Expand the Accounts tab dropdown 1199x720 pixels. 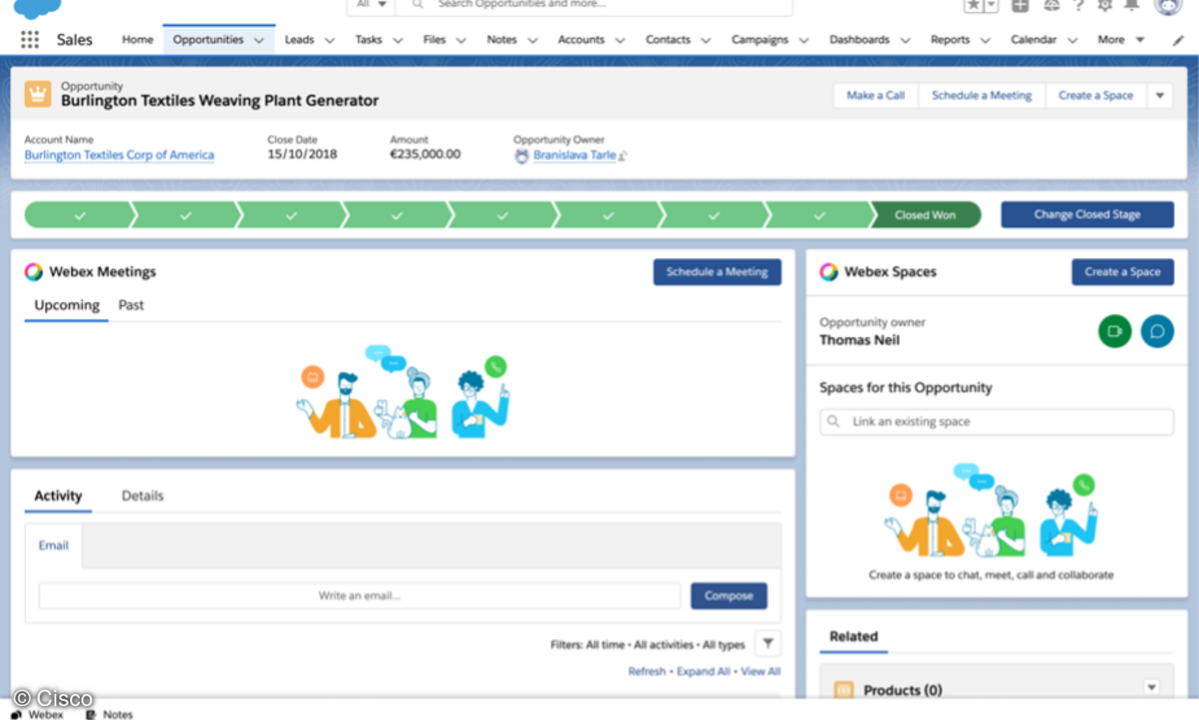point(620,41)
